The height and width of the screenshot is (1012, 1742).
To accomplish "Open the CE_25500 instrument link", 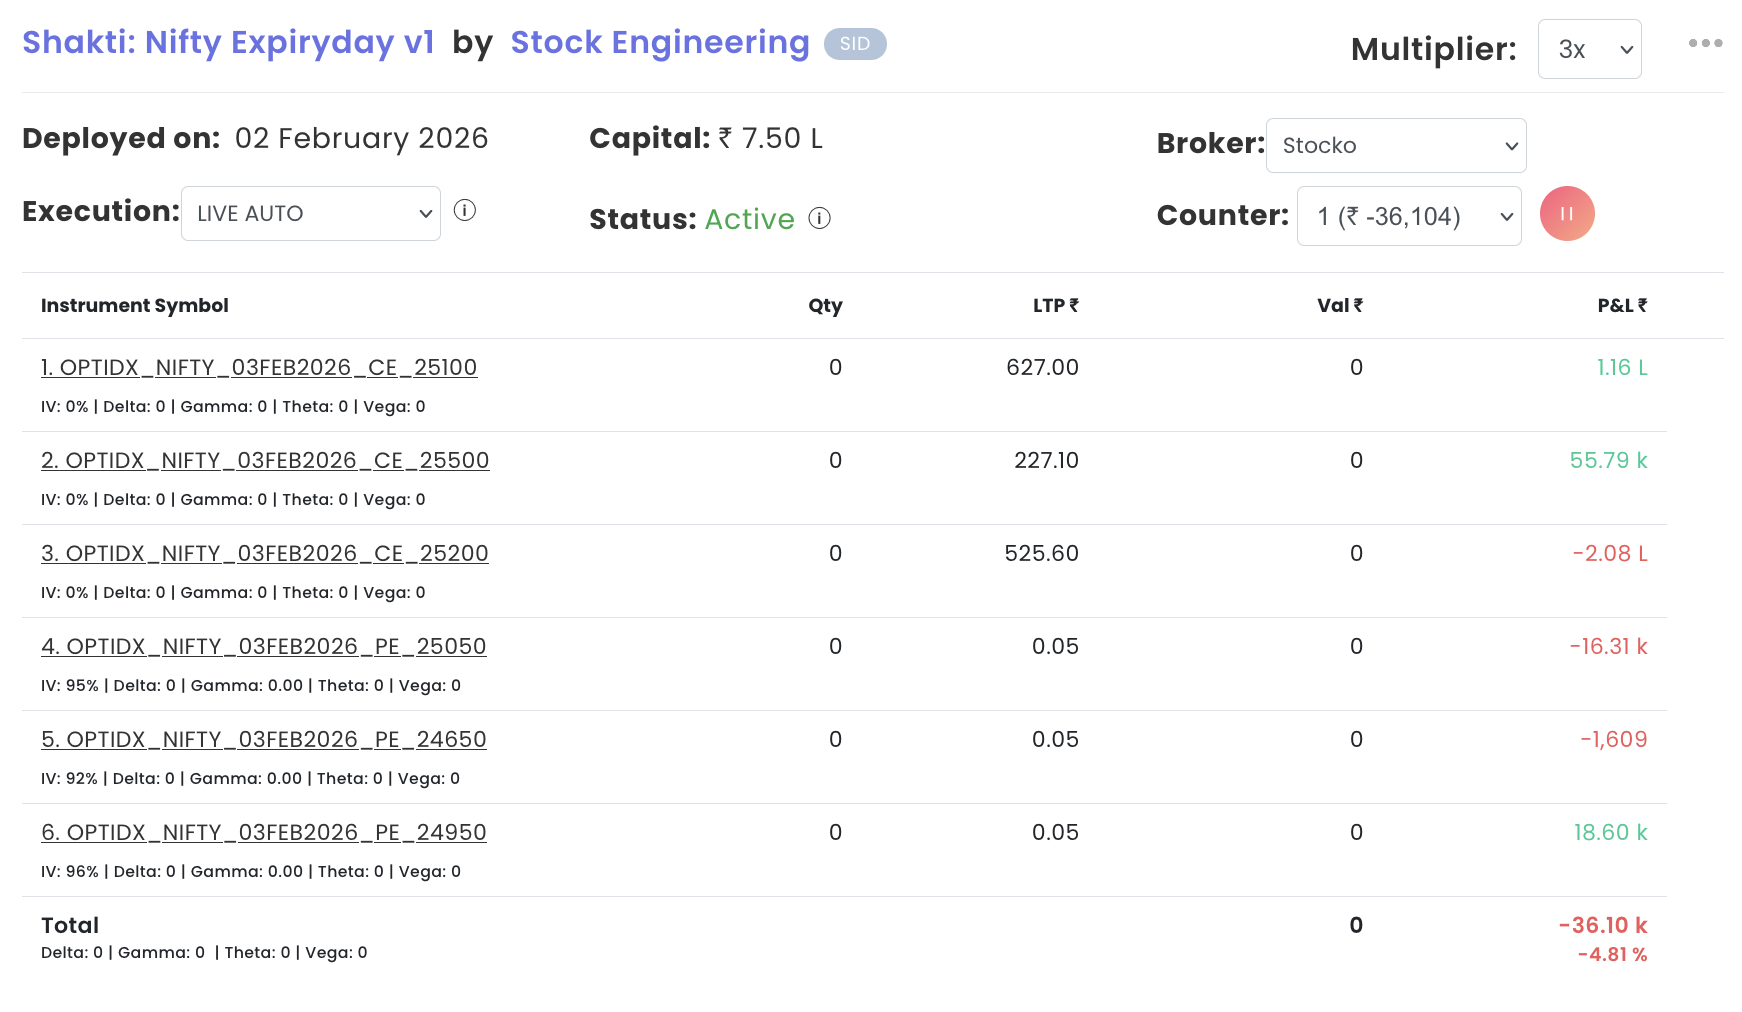I will [265, 461].
